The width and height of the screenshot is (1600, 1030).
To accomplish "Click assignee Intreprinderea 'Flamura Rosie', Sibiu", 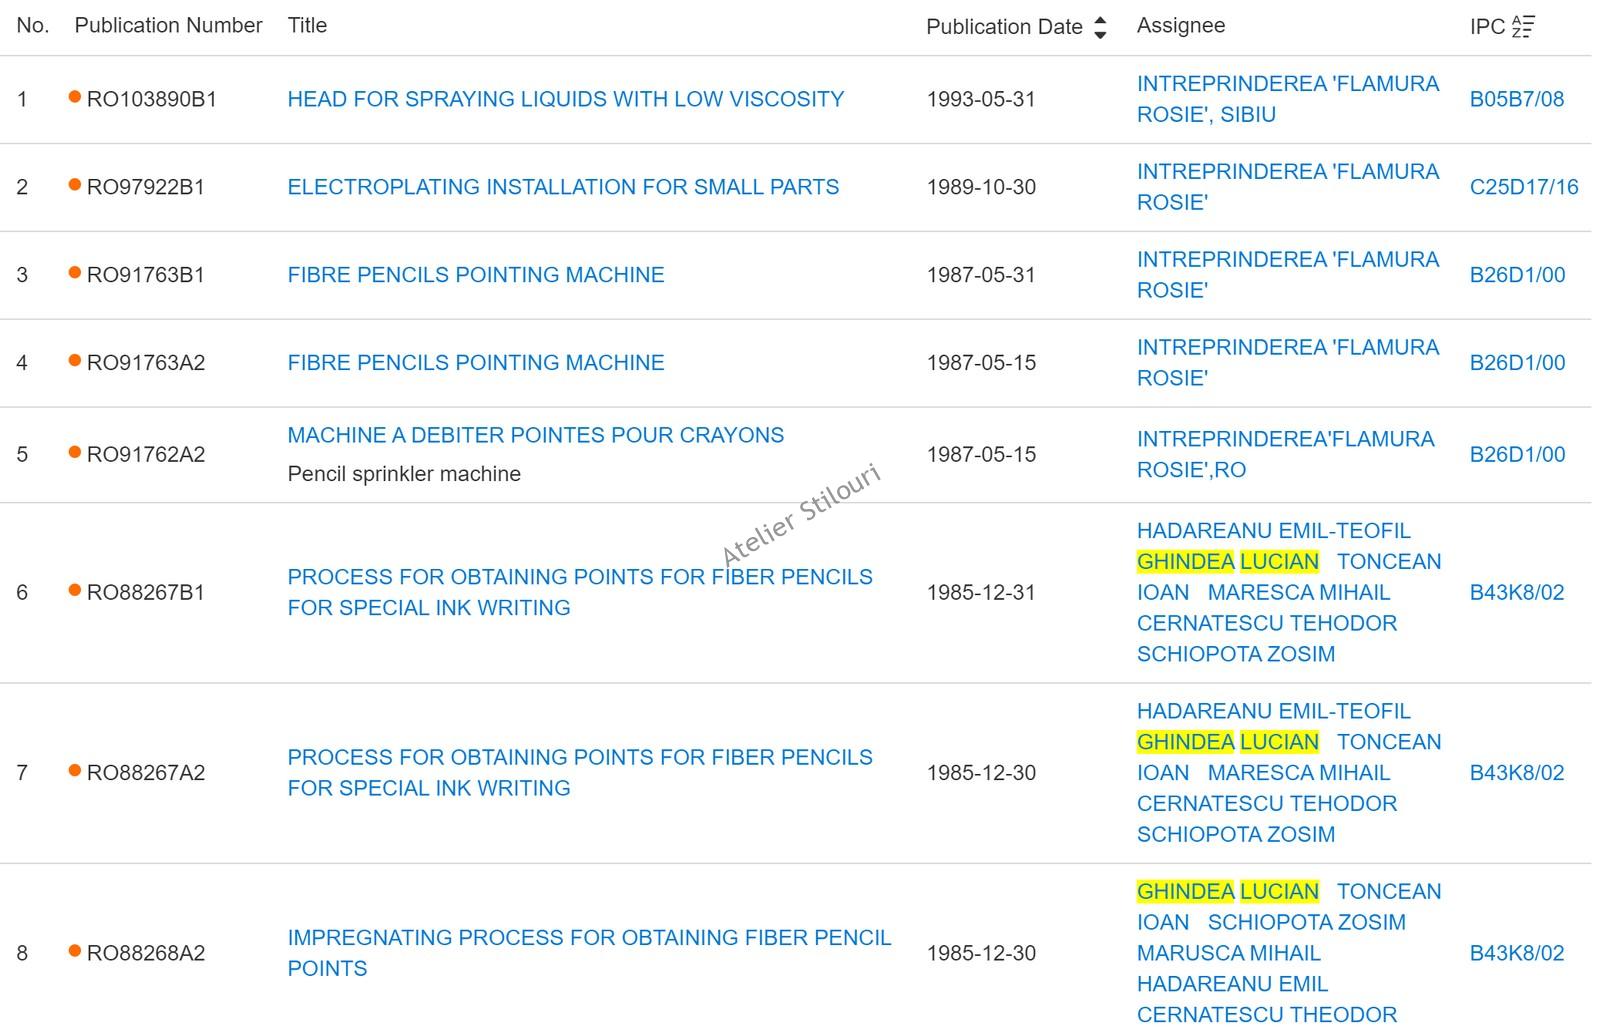I will [1287, 99].
